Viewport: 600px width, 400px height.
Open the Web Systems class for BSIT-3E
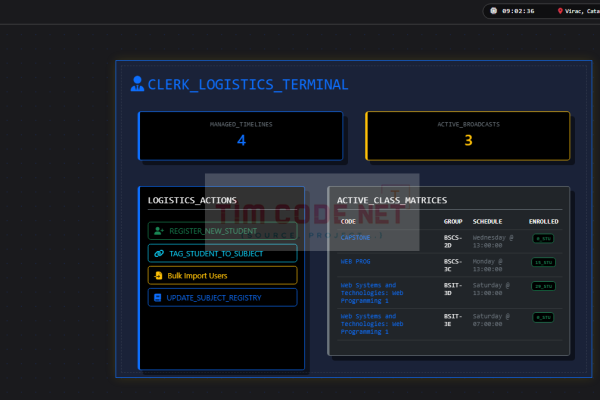click(372, 324)
